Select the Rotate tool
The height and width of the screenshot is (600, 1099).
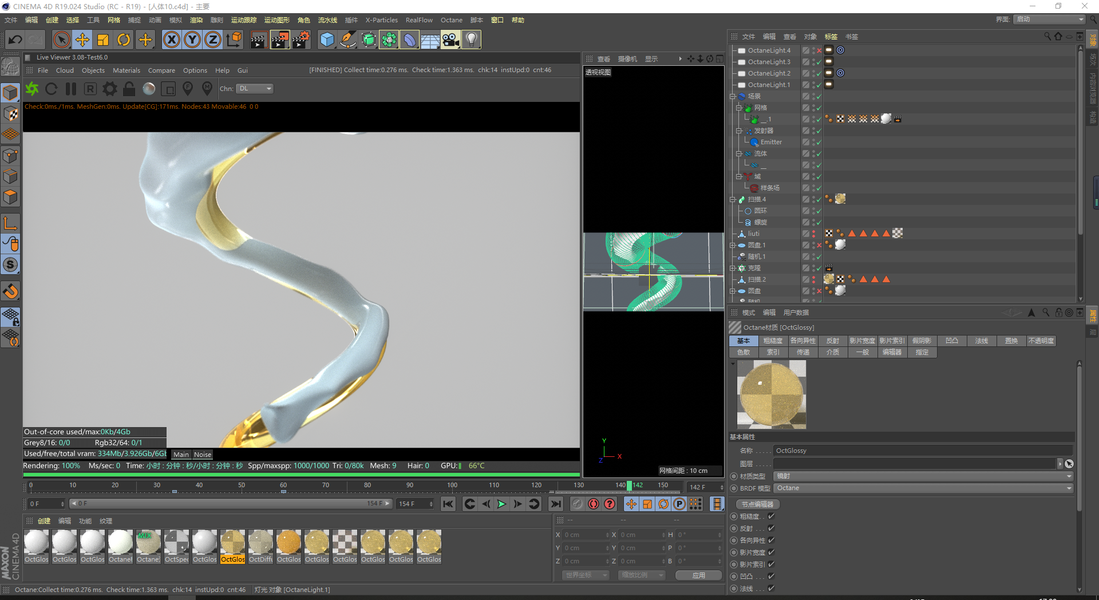pyautogui.click(x=124, y=40)
